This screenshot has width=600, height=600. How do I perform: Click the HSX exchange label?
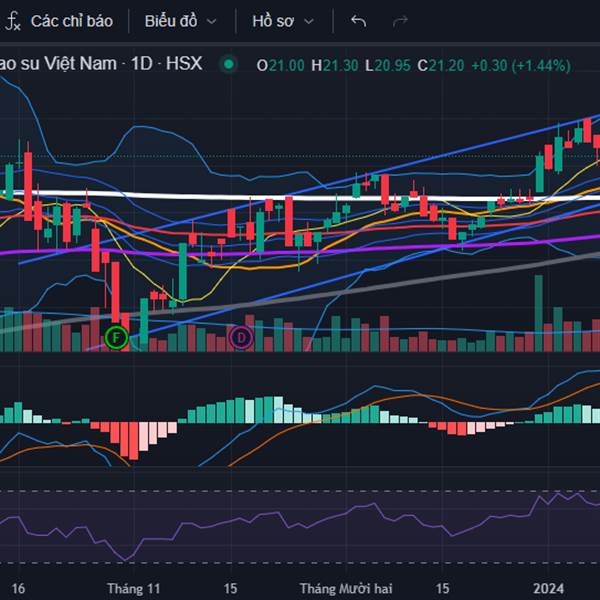tap(184, 64)
